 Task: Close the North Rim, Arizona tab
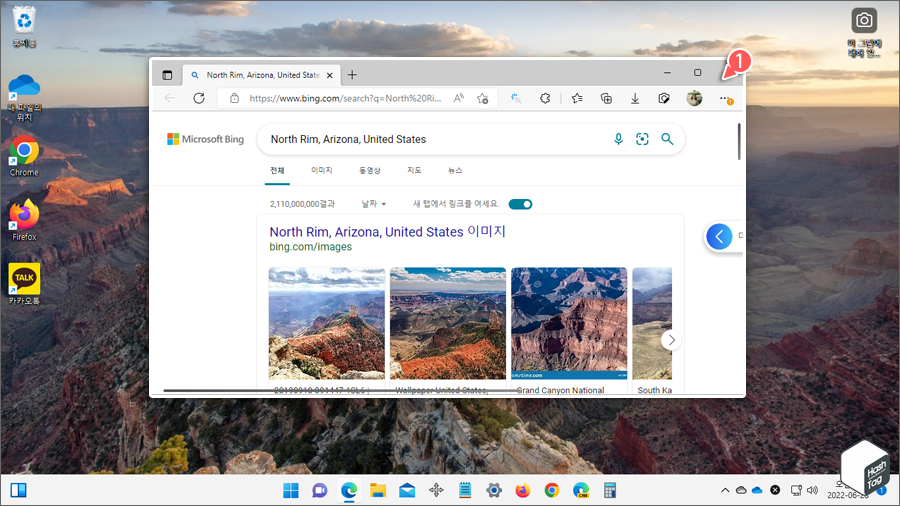(x=329, y=75)
